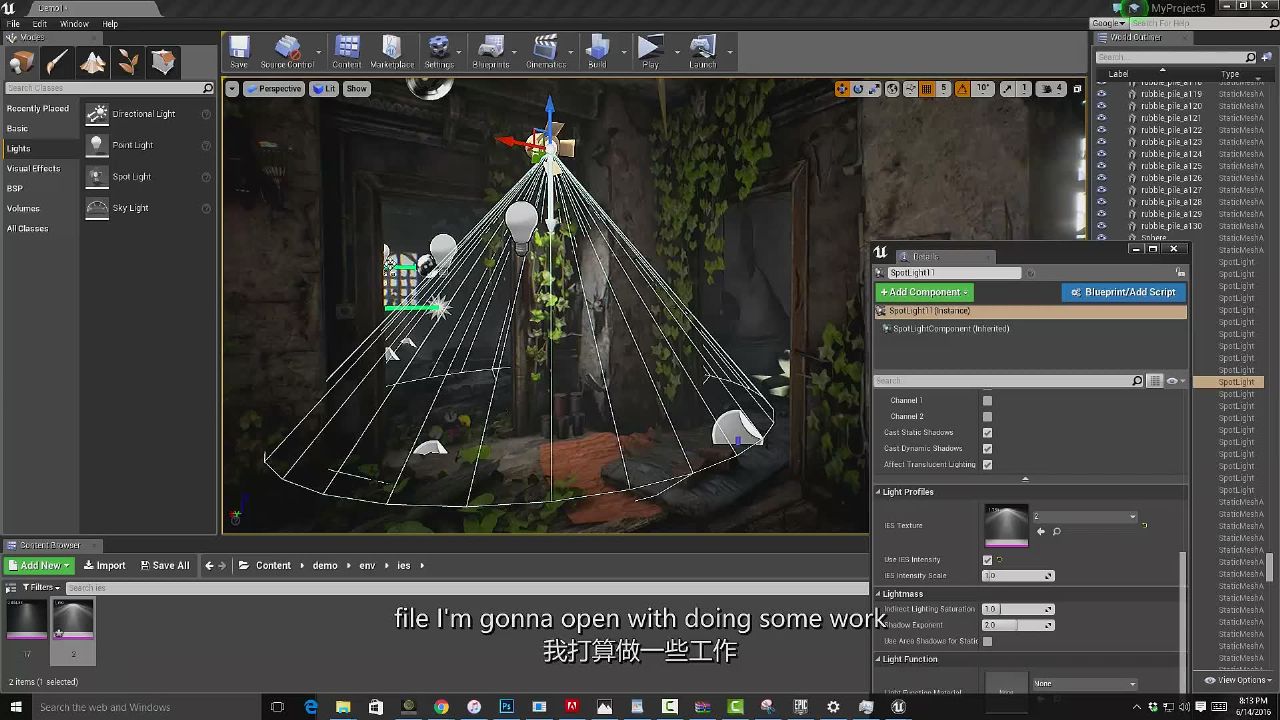Select the Foliage mode icon
Viewport: 1280px width, 720px height.
click(128, 63)
